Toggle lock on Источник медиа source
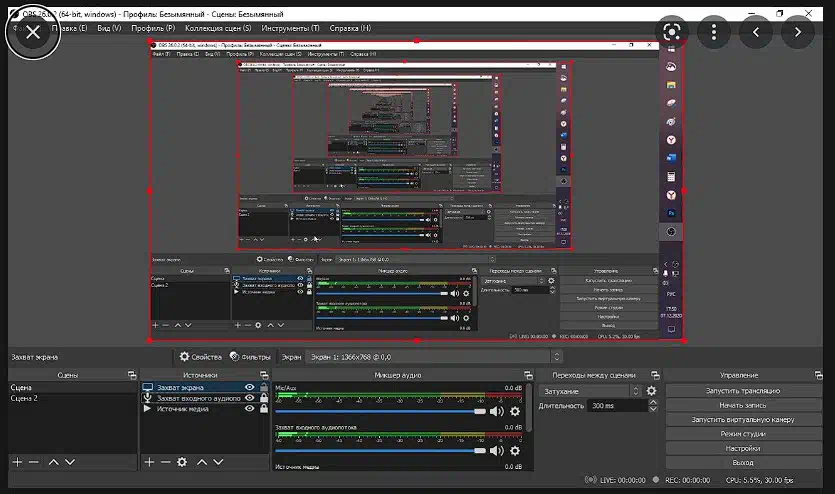The width and height of the screenshot is (835, 494). pos(264,408)
